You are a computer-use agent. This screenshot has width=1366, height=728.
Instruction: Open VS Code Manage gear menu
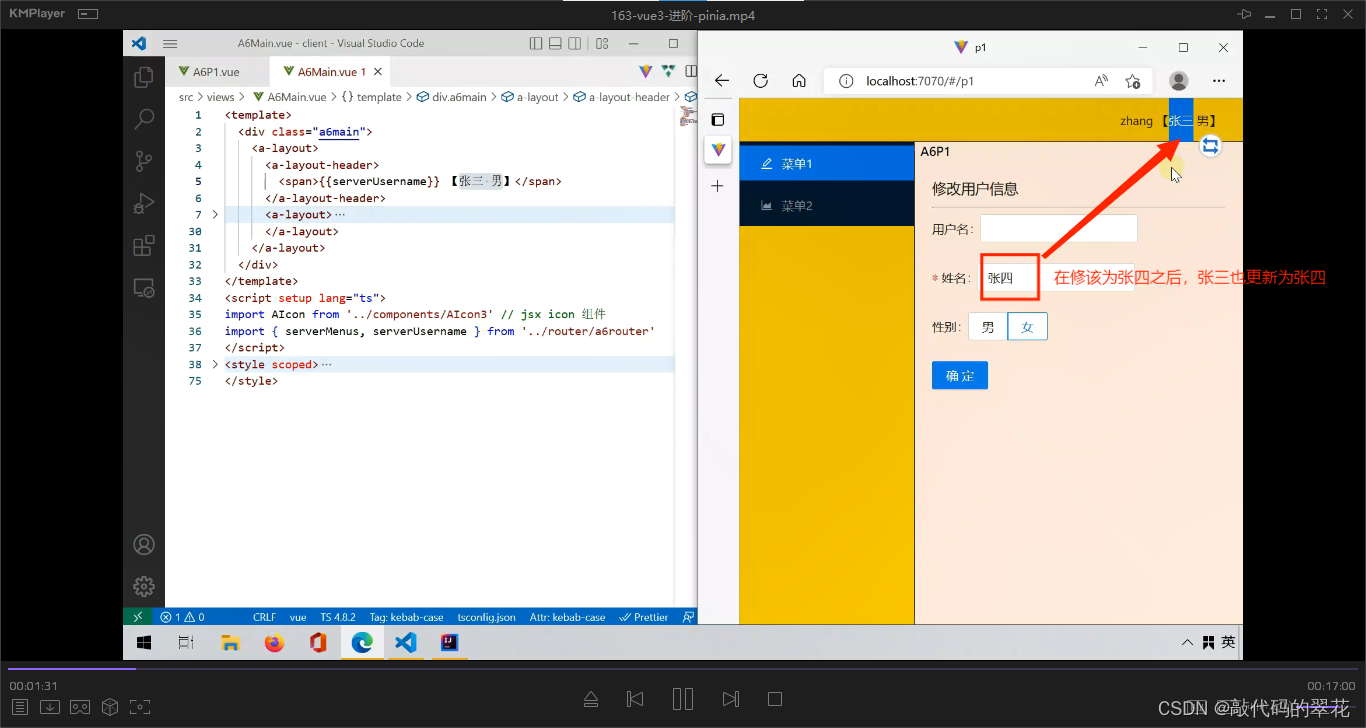pyautogui.click(x=144, y=586)
